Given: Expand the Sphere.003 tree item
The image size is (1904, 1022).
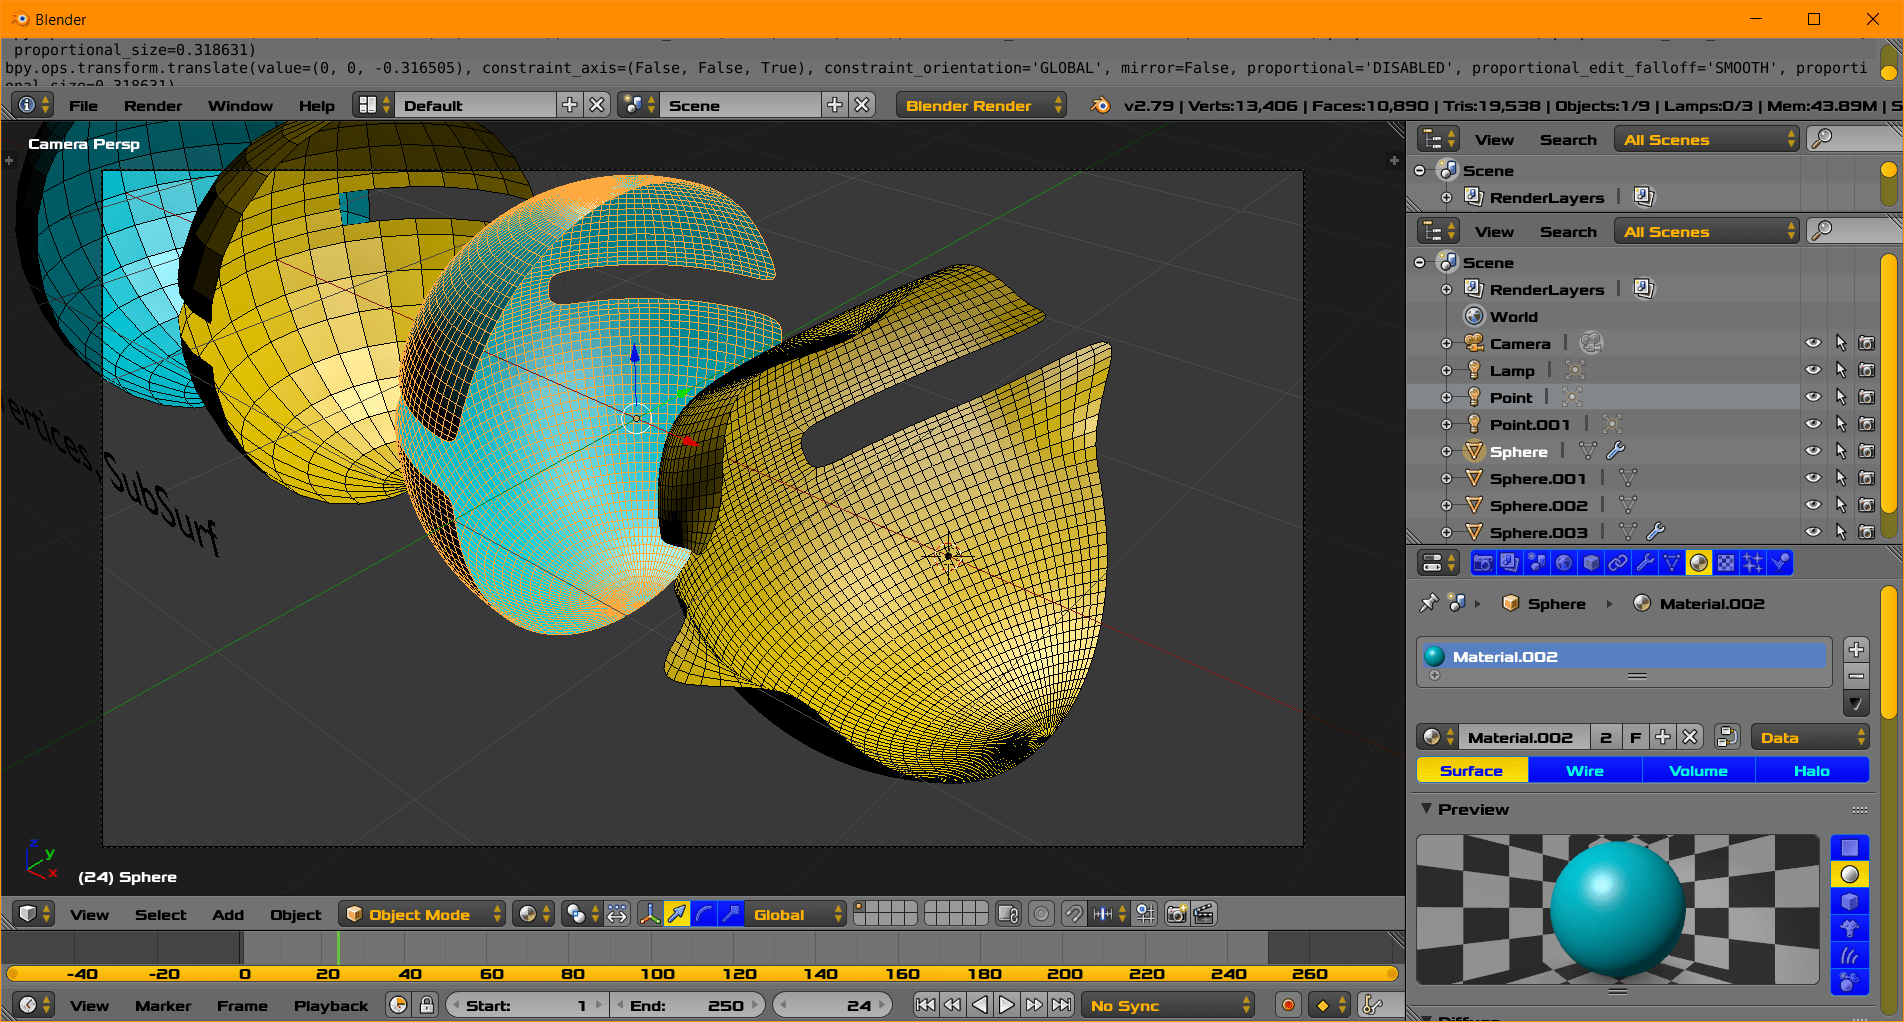Looking at the screenshot, I should pos(1446,533).
